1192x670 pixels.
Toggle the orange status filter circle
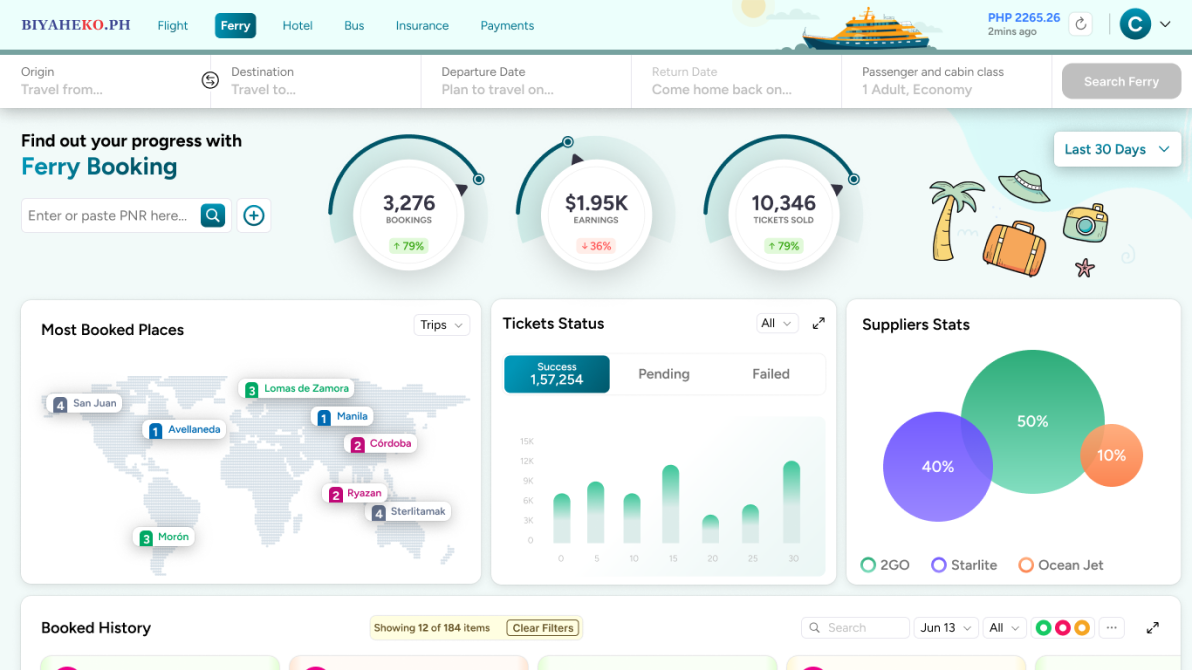point(1081,628)
